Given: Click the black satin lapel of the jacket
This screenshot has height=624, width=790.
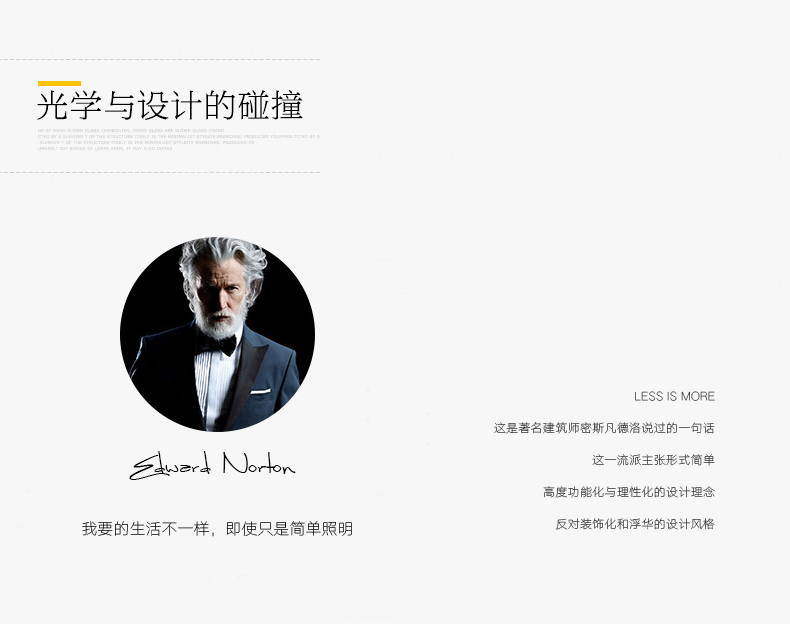Looking at the screenshot, I should coord(247,373).
